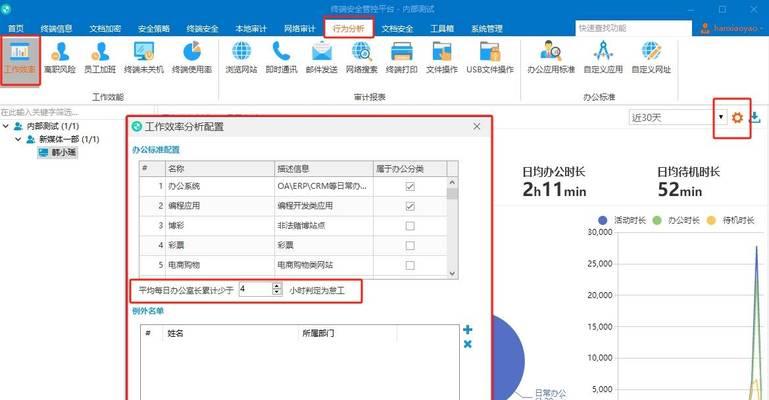
Task: Click the export download icon beside the gear
Action: coord(756,118)
